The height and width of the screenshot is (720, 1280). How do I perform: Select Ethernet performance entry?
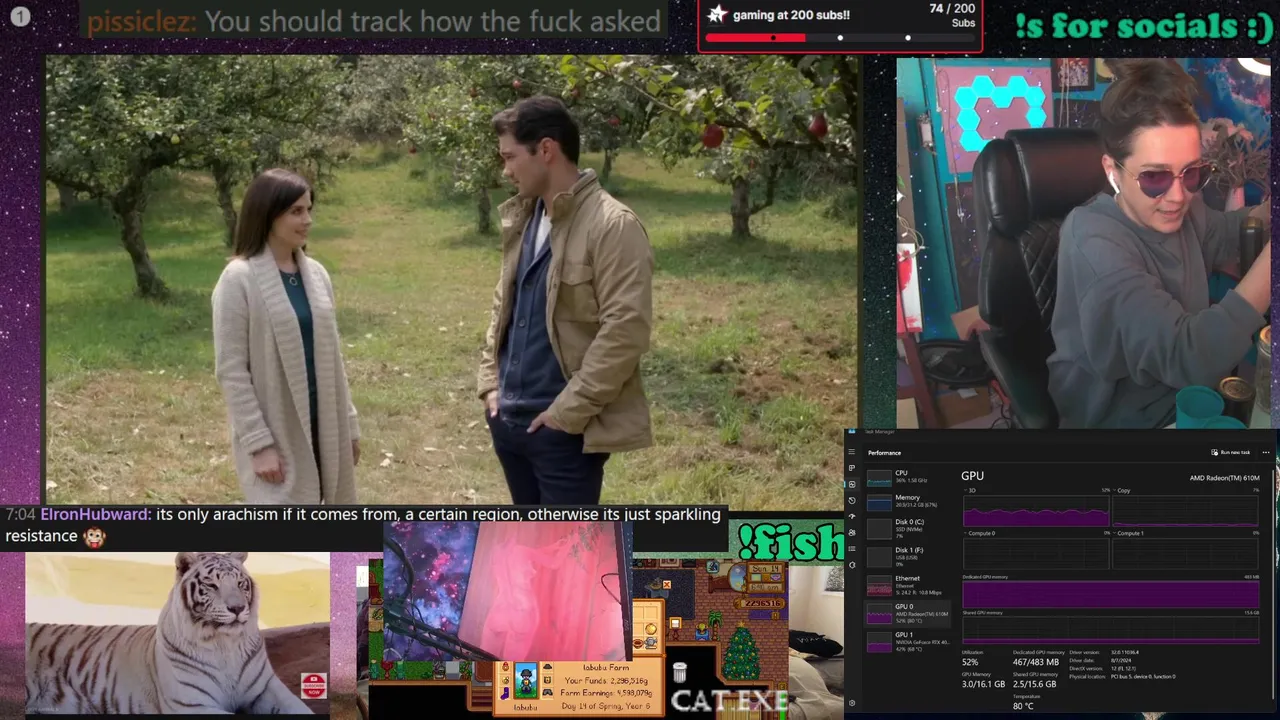coord(907,585)
